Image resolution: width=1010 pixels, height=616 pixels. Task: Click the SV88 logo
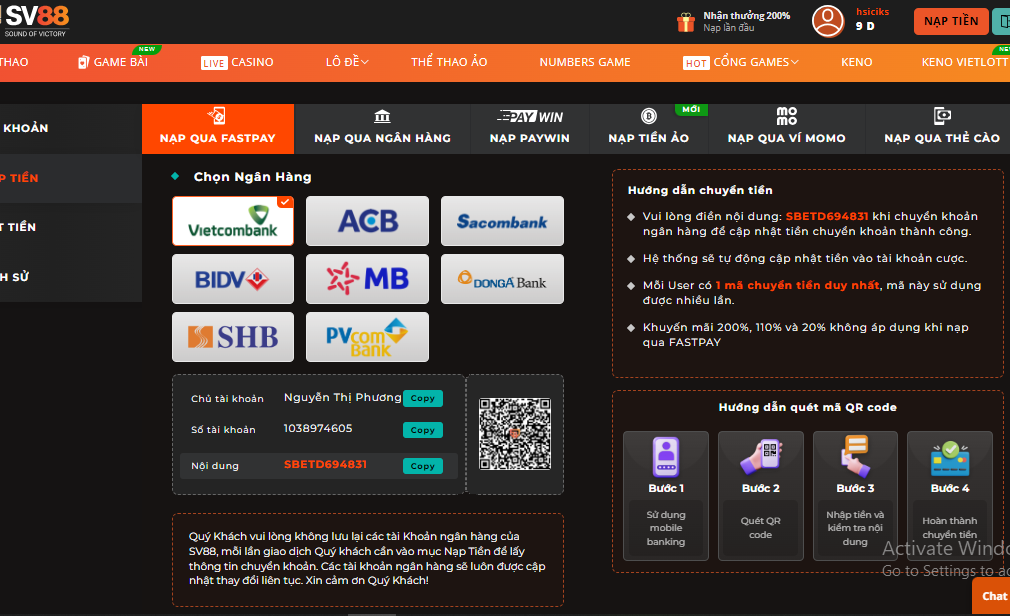[35, 21]
